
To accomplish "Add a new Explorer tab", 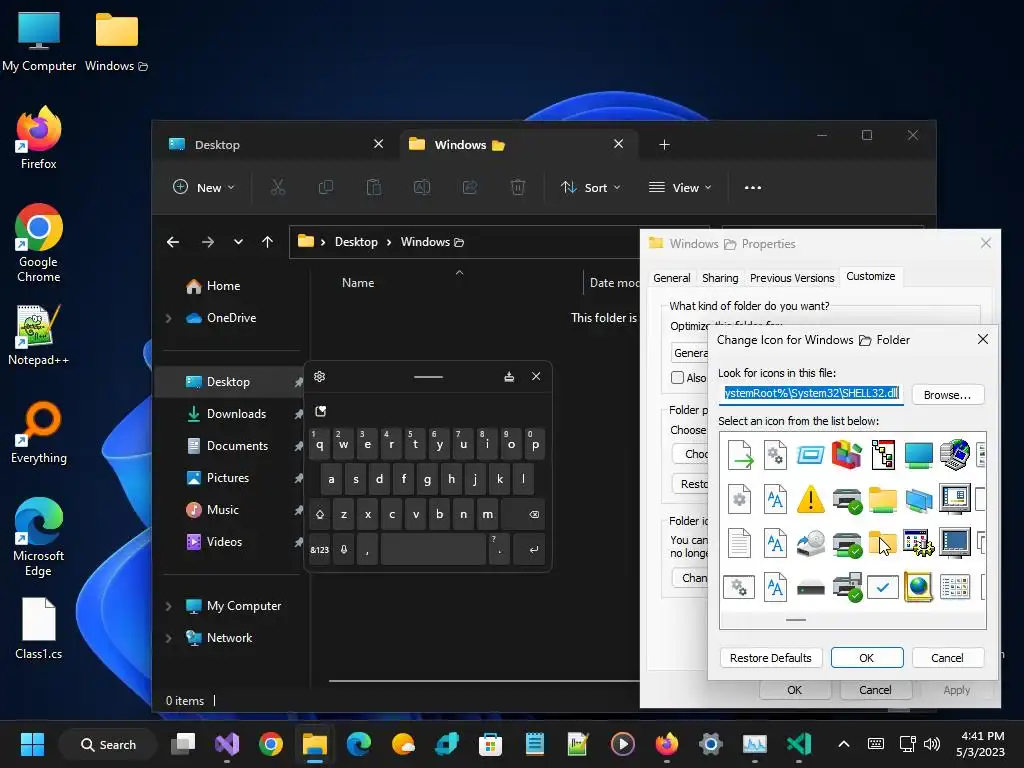I will (664, 144).
